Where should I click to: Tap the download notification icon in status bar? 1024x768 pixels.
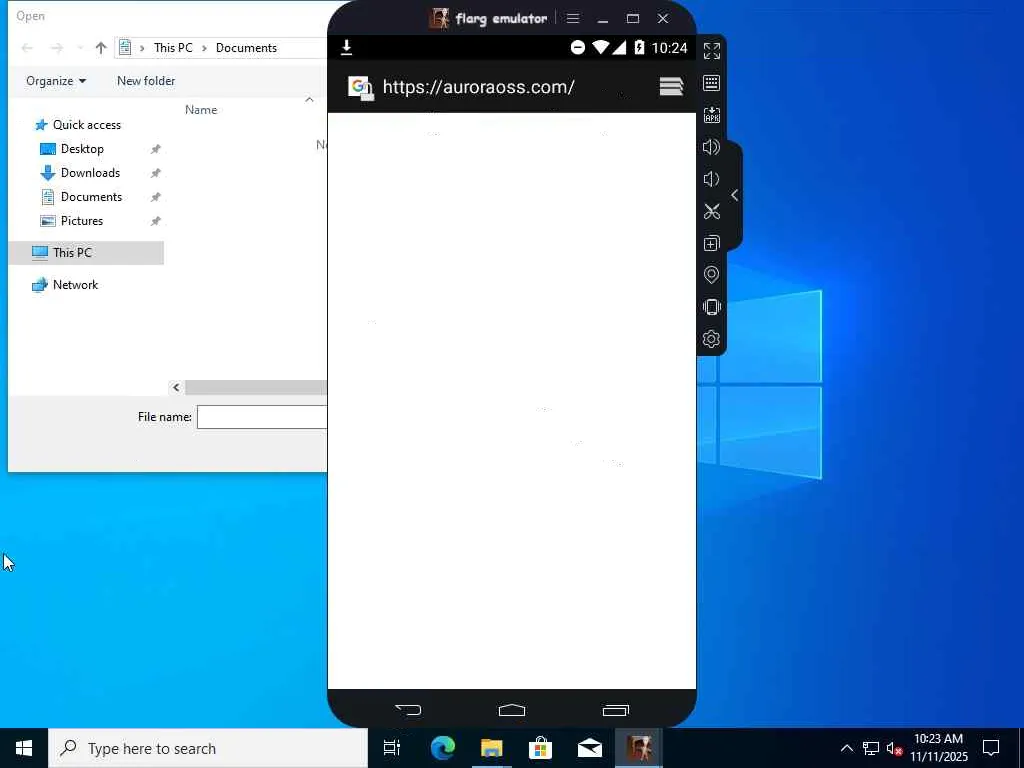tap(346, 47)
